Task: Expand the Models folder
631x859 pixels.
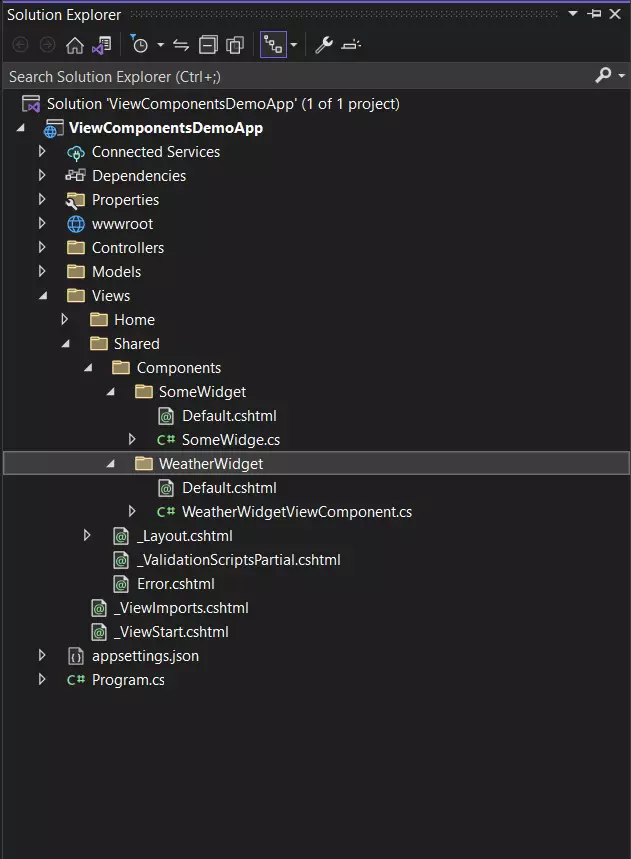Action: 42,271
